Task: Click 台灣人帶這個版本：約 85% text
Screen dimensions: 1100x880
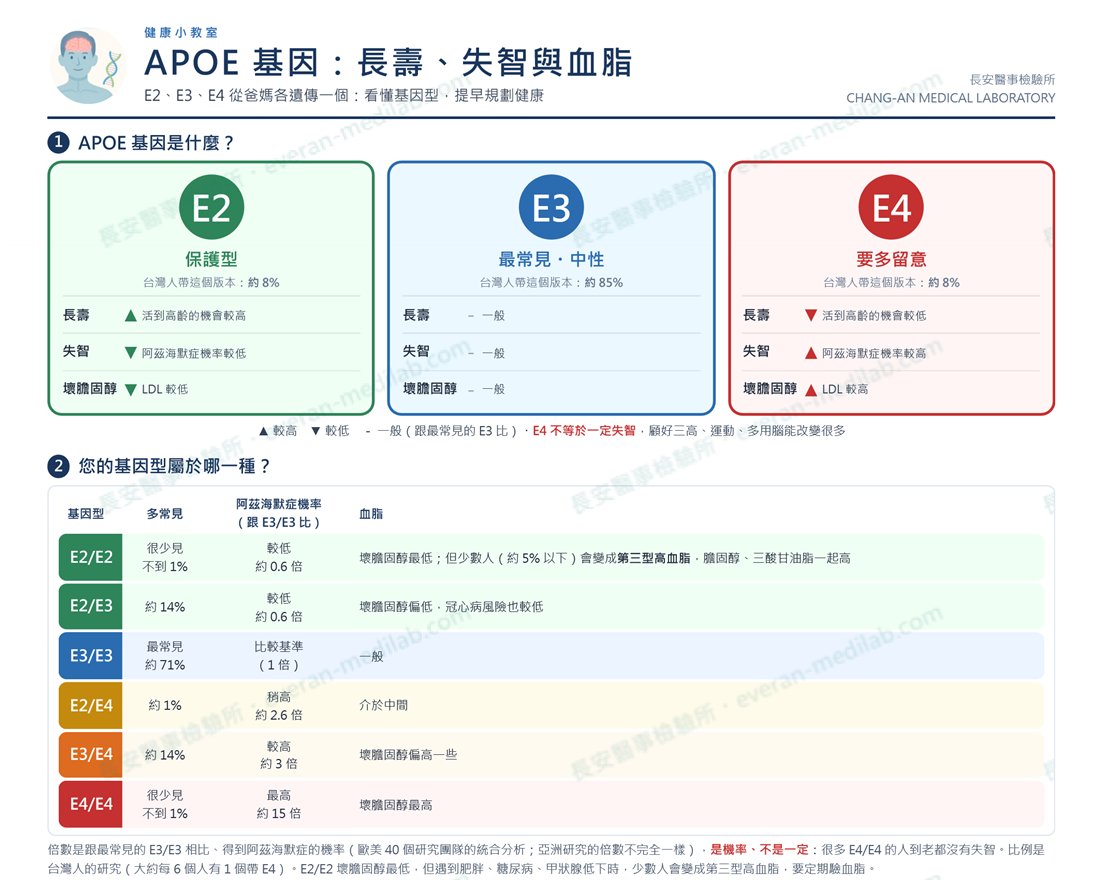Action: 551,283
